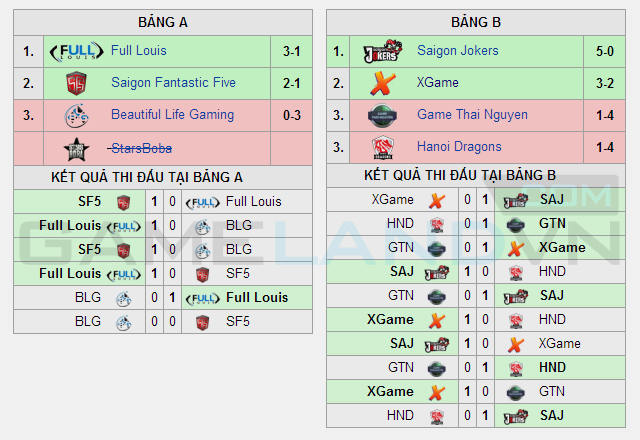Click the BẢNG B table header

476,22
